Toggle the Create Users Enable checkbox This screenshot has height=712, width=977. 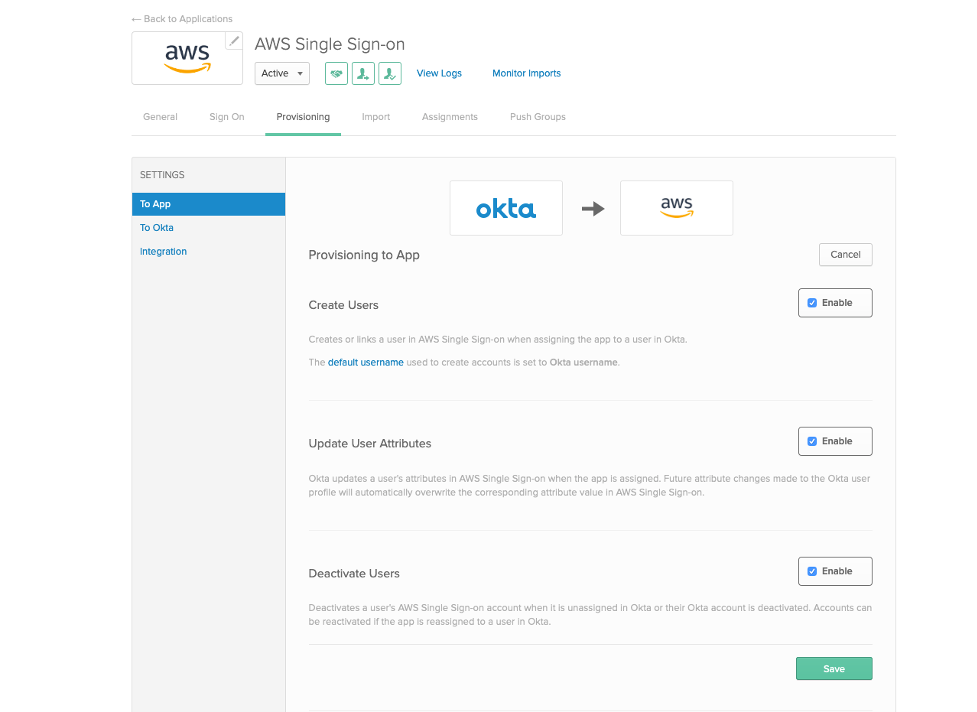812,303
